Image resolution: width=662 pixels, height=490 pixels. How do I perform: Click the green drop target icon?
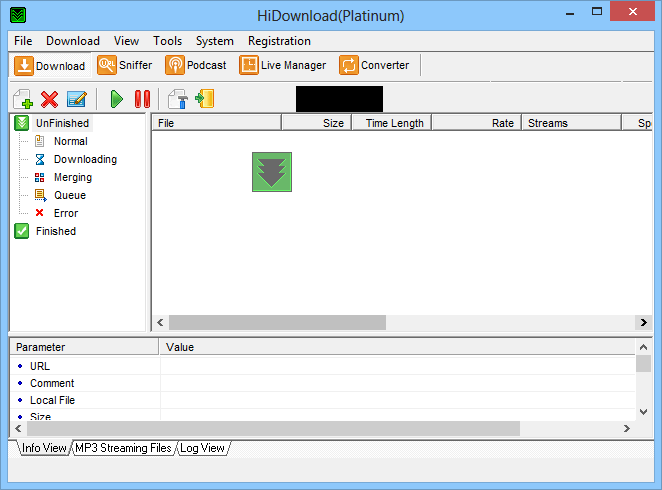[272, 172]
